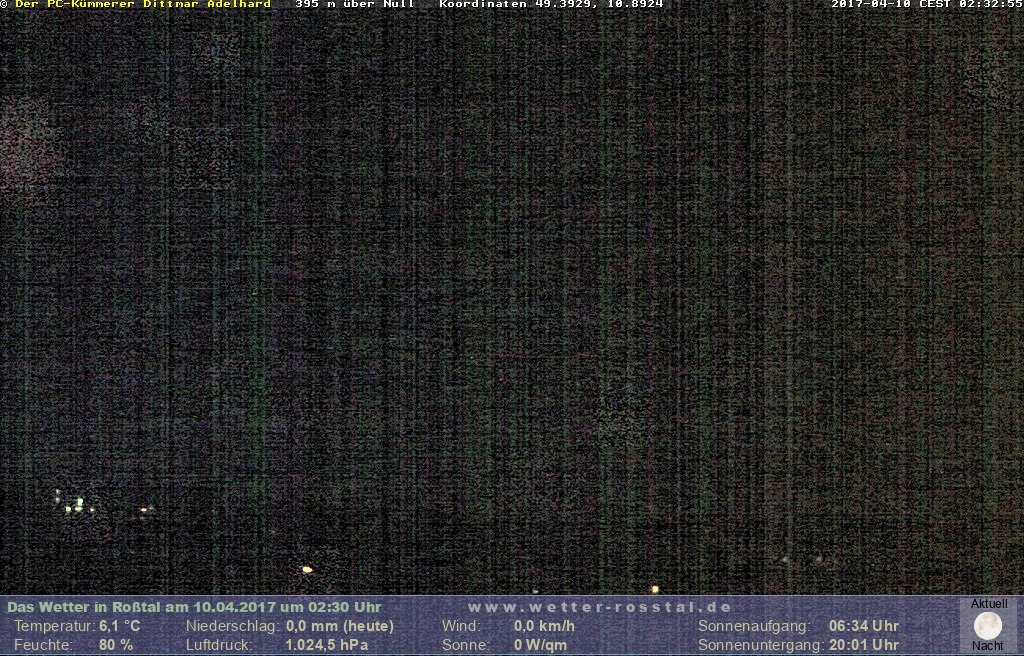Click the Nacht label below the moon

point(987,646)
